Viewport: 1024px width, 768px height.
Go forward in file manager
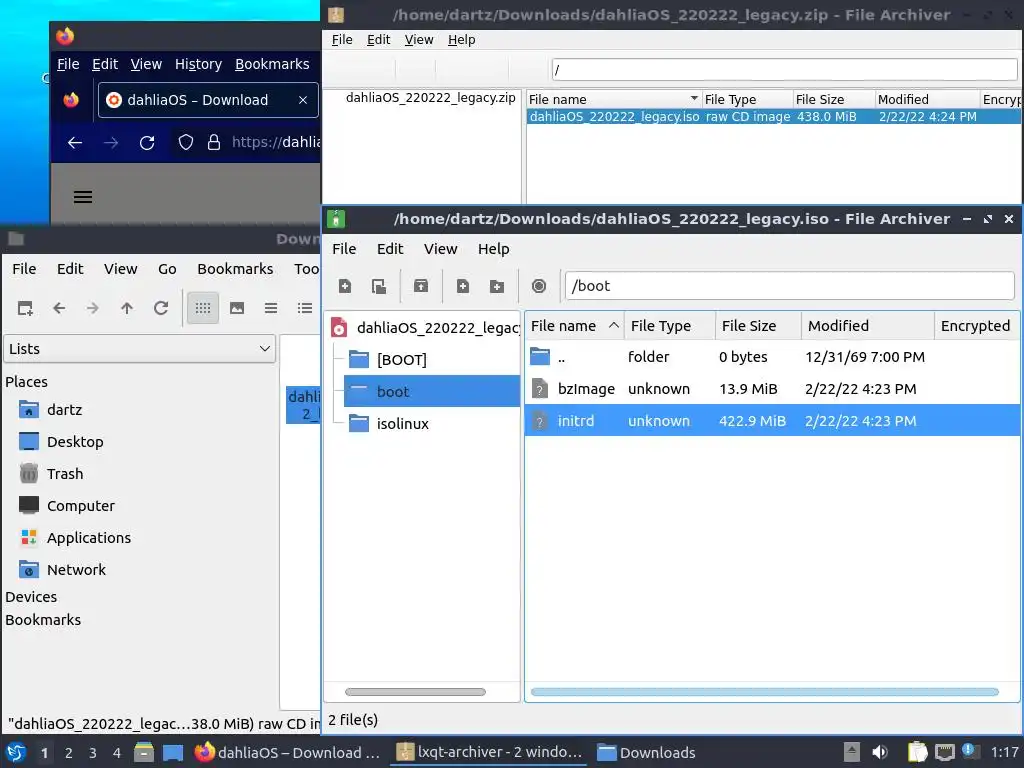[93, 308]
